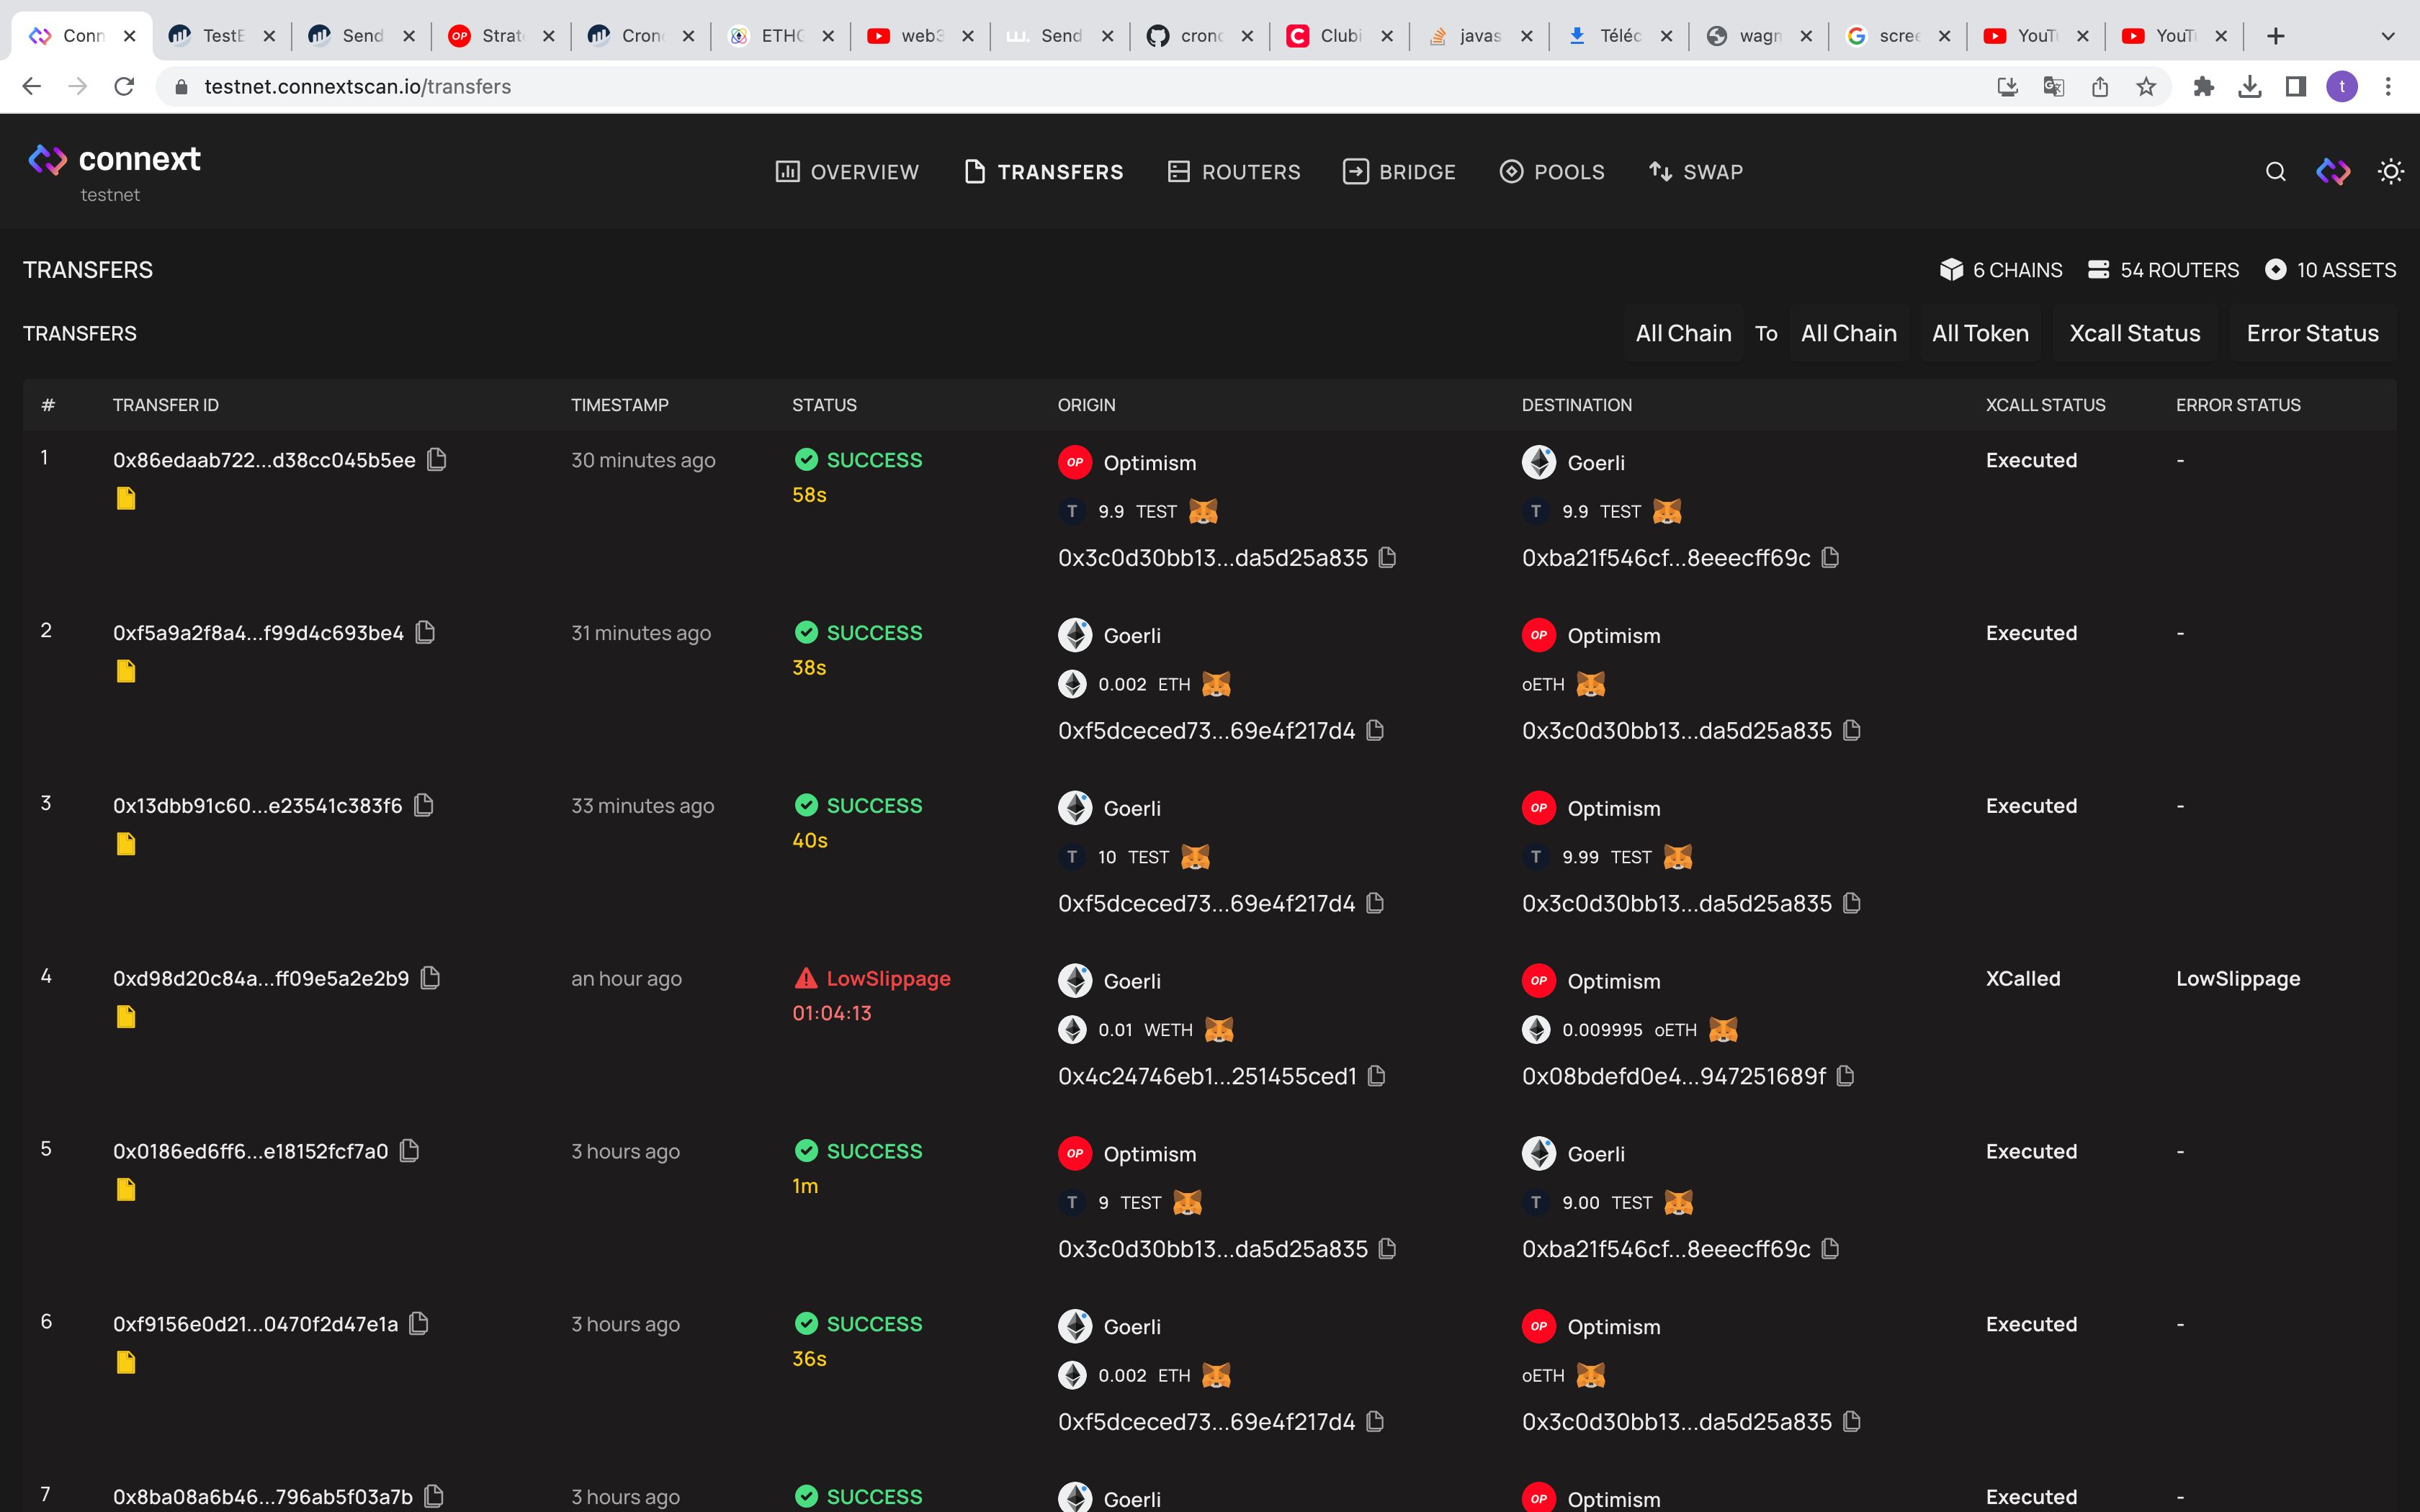
Task: Open Chrome share icon in address bar
Action: 2100,87
